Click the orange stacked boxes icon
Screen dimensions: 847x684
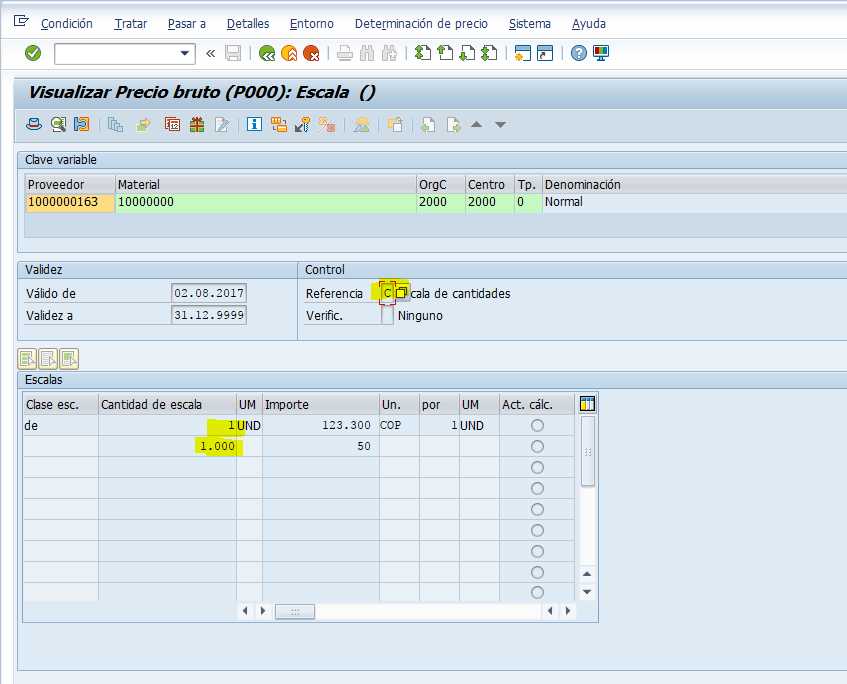(279, 125)
